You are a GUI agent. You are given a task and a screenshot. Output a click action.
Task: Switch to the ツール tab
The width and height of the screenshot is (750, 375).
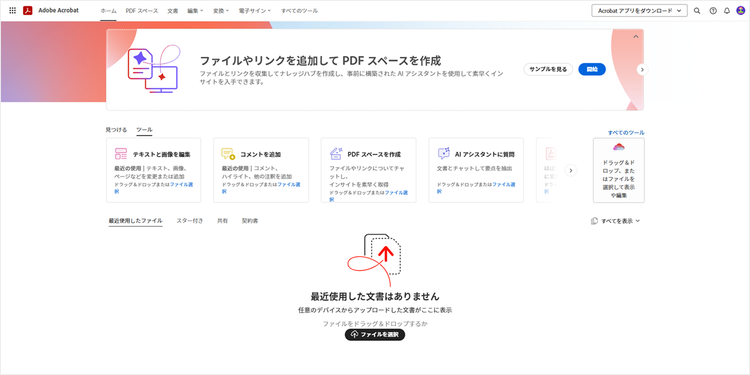[144, 130]
